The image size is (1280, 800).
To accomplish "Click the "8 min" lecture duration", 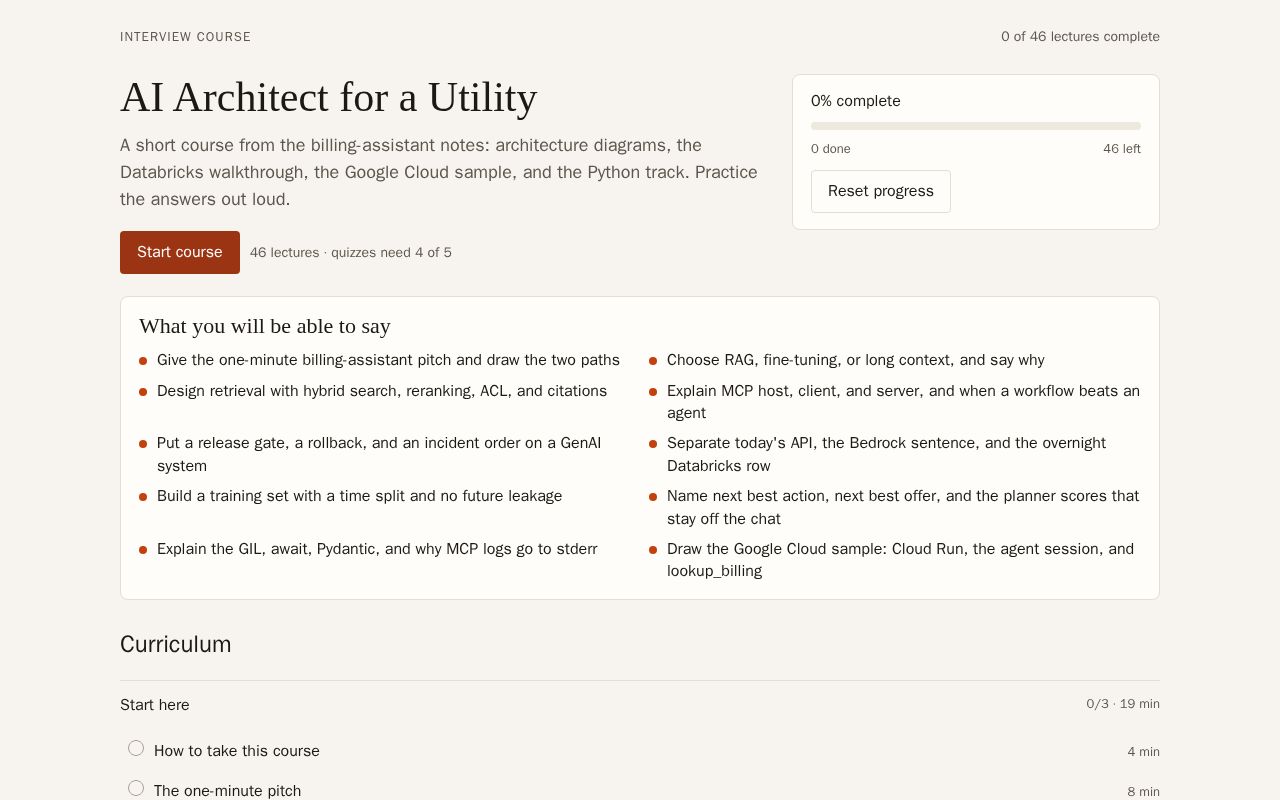I will 1144,792.
